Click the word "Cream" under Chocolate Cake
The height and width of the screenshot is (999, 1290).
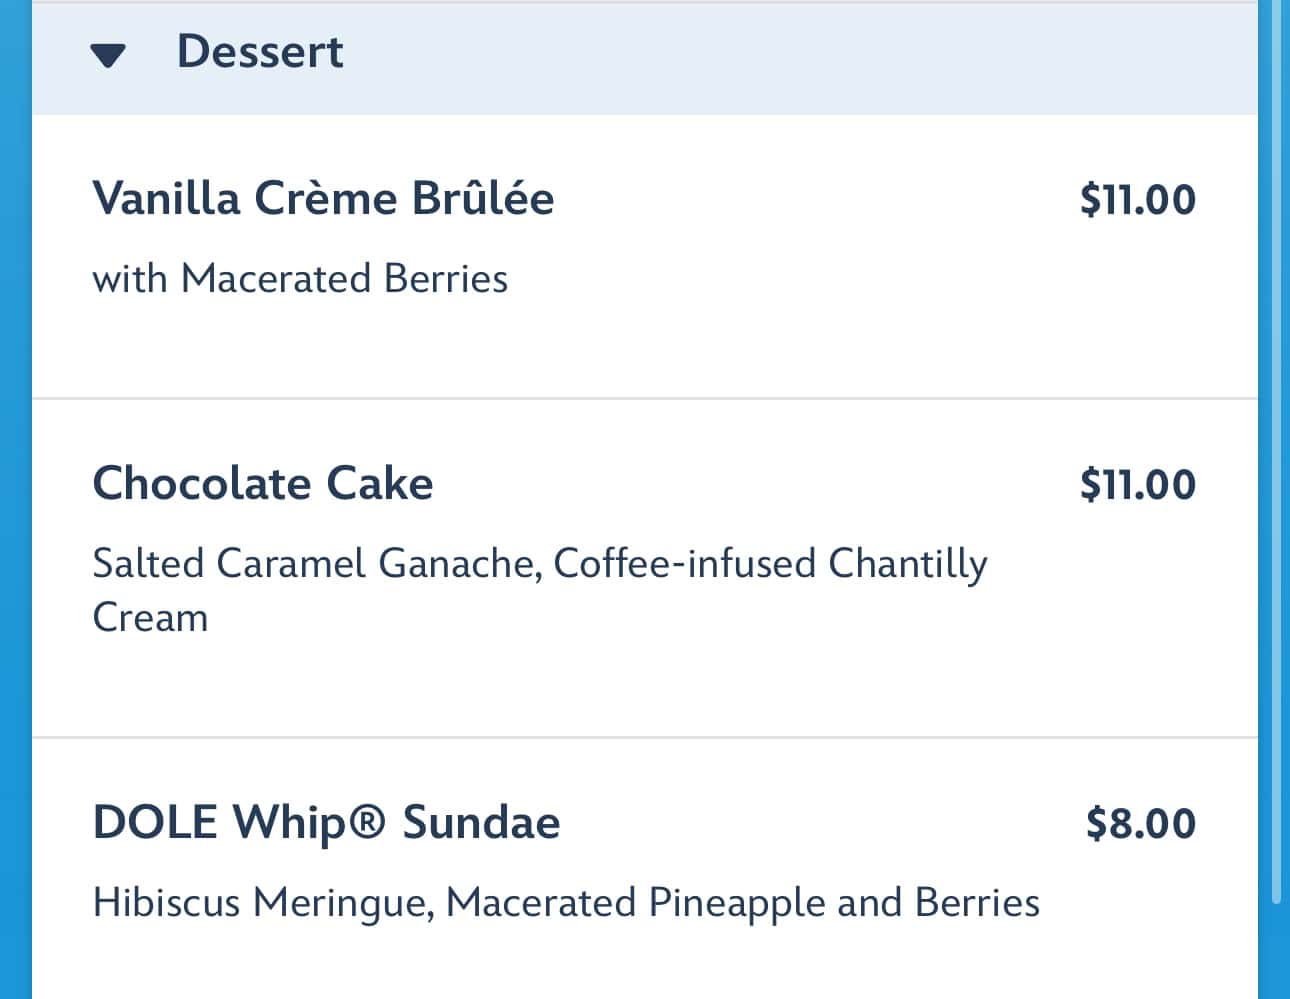[150, 618]
